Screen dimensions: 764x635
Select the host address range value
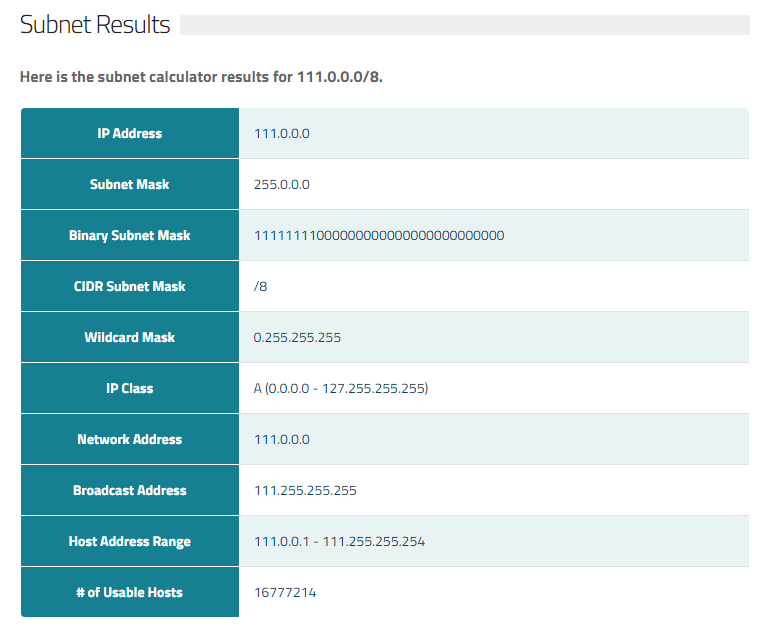tap(339, 542)
